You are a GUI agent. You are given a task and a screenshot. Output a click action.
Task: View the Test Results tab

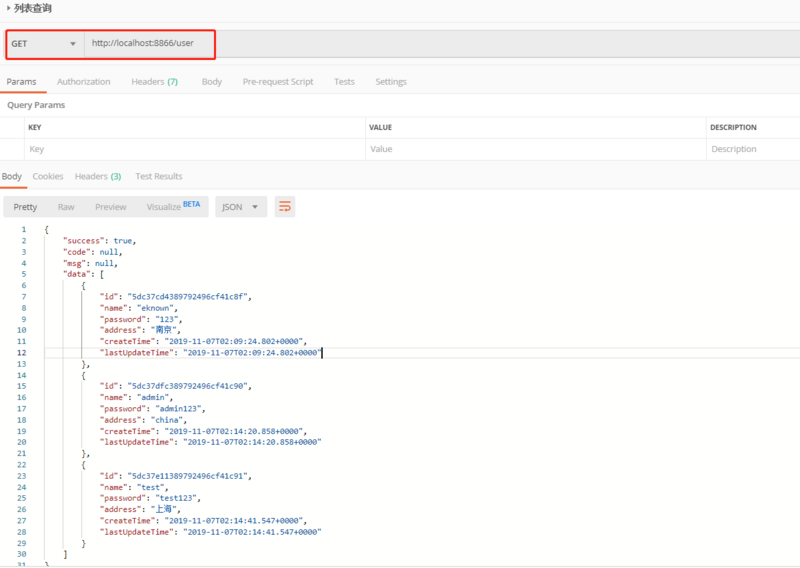coord(159,177)
